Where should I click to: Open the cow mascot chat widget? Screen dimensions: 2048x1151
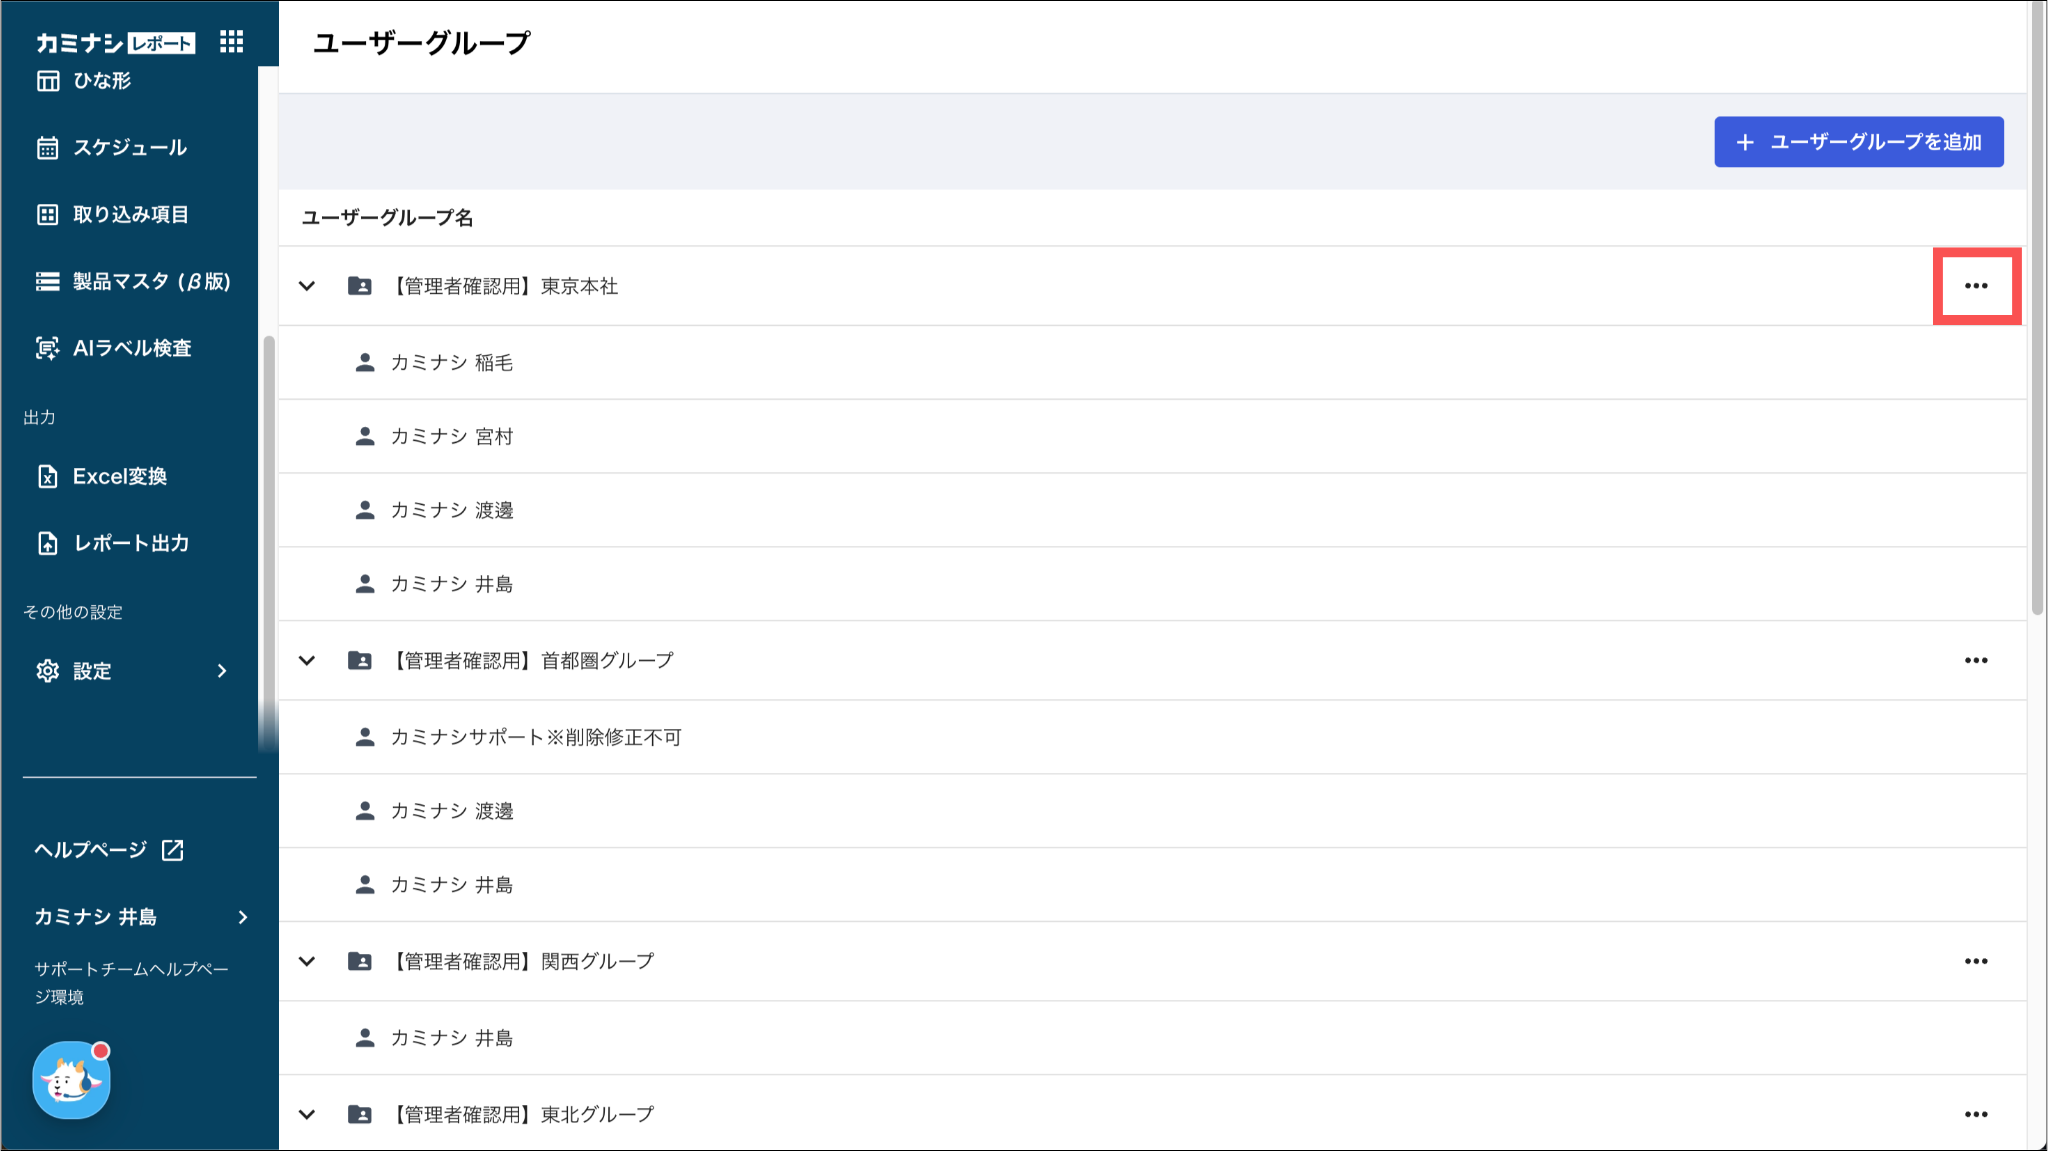(71, 1080)
